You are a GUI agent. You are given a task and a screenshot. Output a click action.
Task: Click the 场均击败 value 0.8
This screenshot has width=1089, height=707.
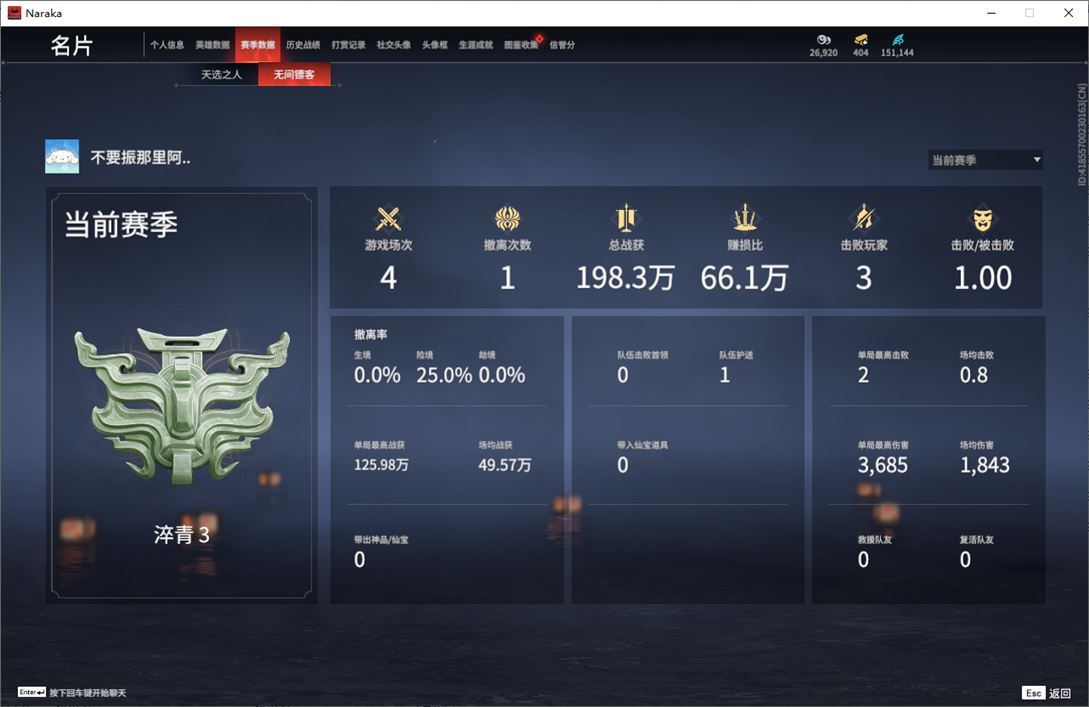(x=974, y=376)
